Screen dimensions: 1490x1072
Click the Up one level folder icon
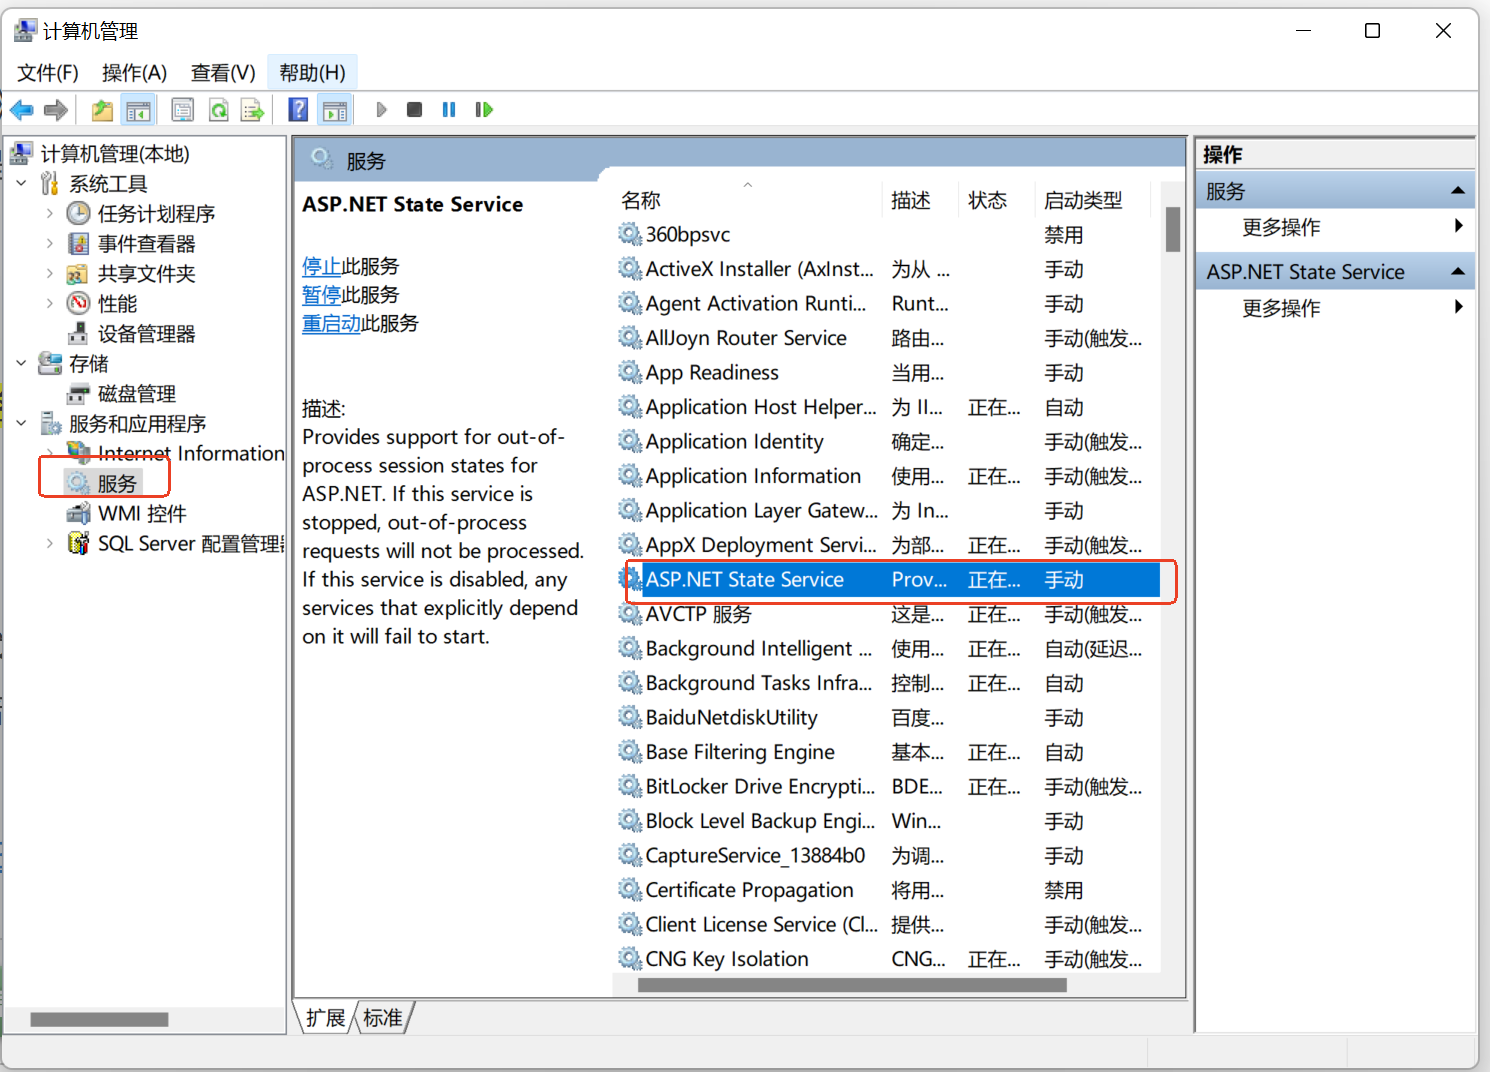click(102, 110)
